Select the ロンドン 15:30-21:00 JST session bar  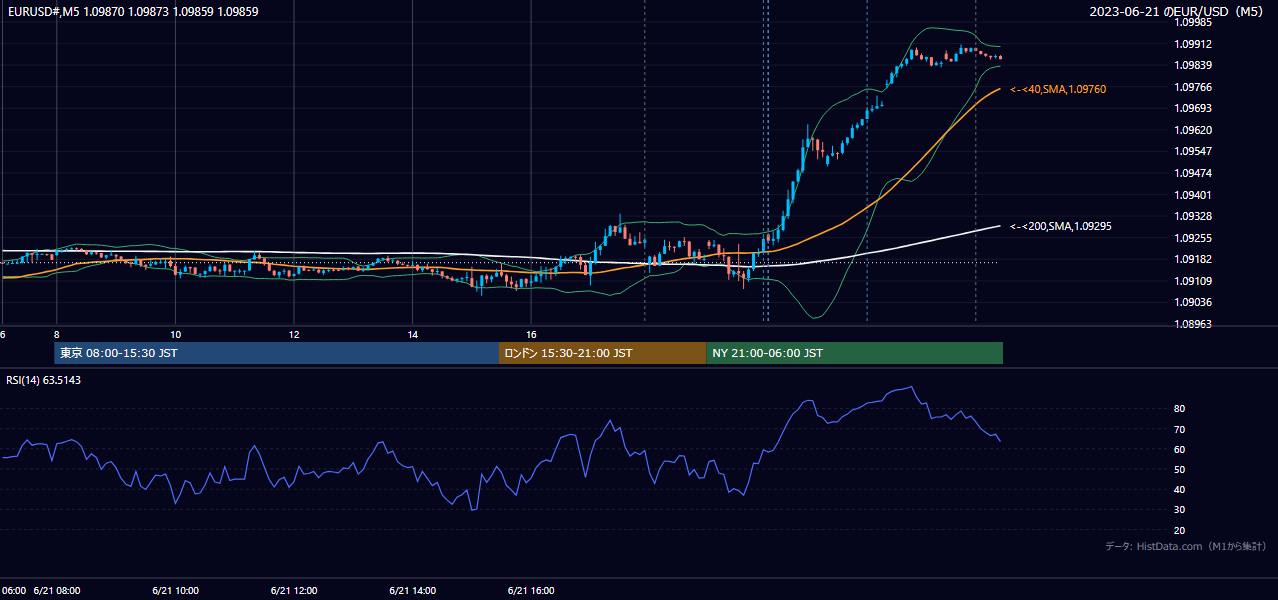click(603, 353)
